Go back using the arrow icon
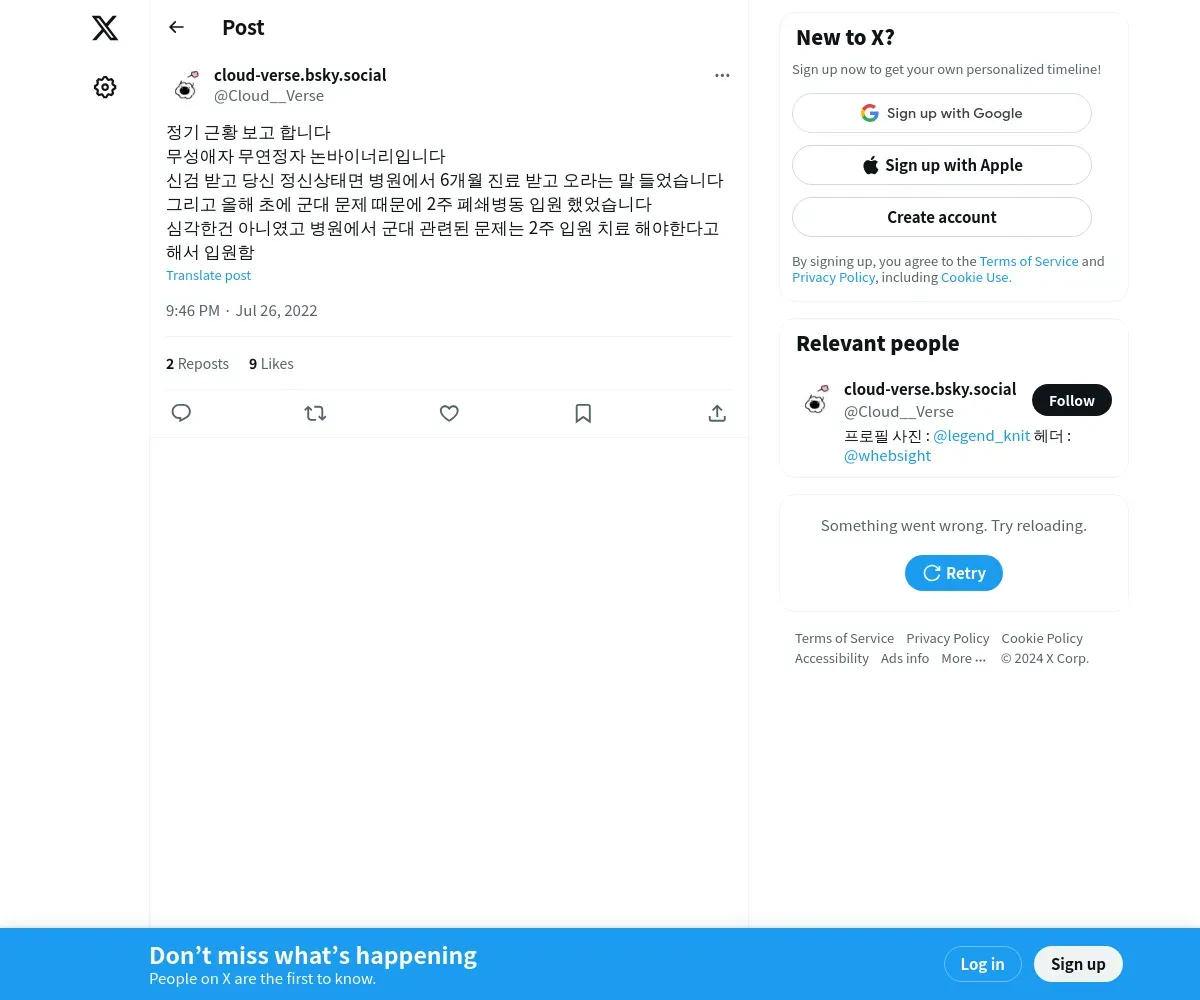 (x=176, y=27)
